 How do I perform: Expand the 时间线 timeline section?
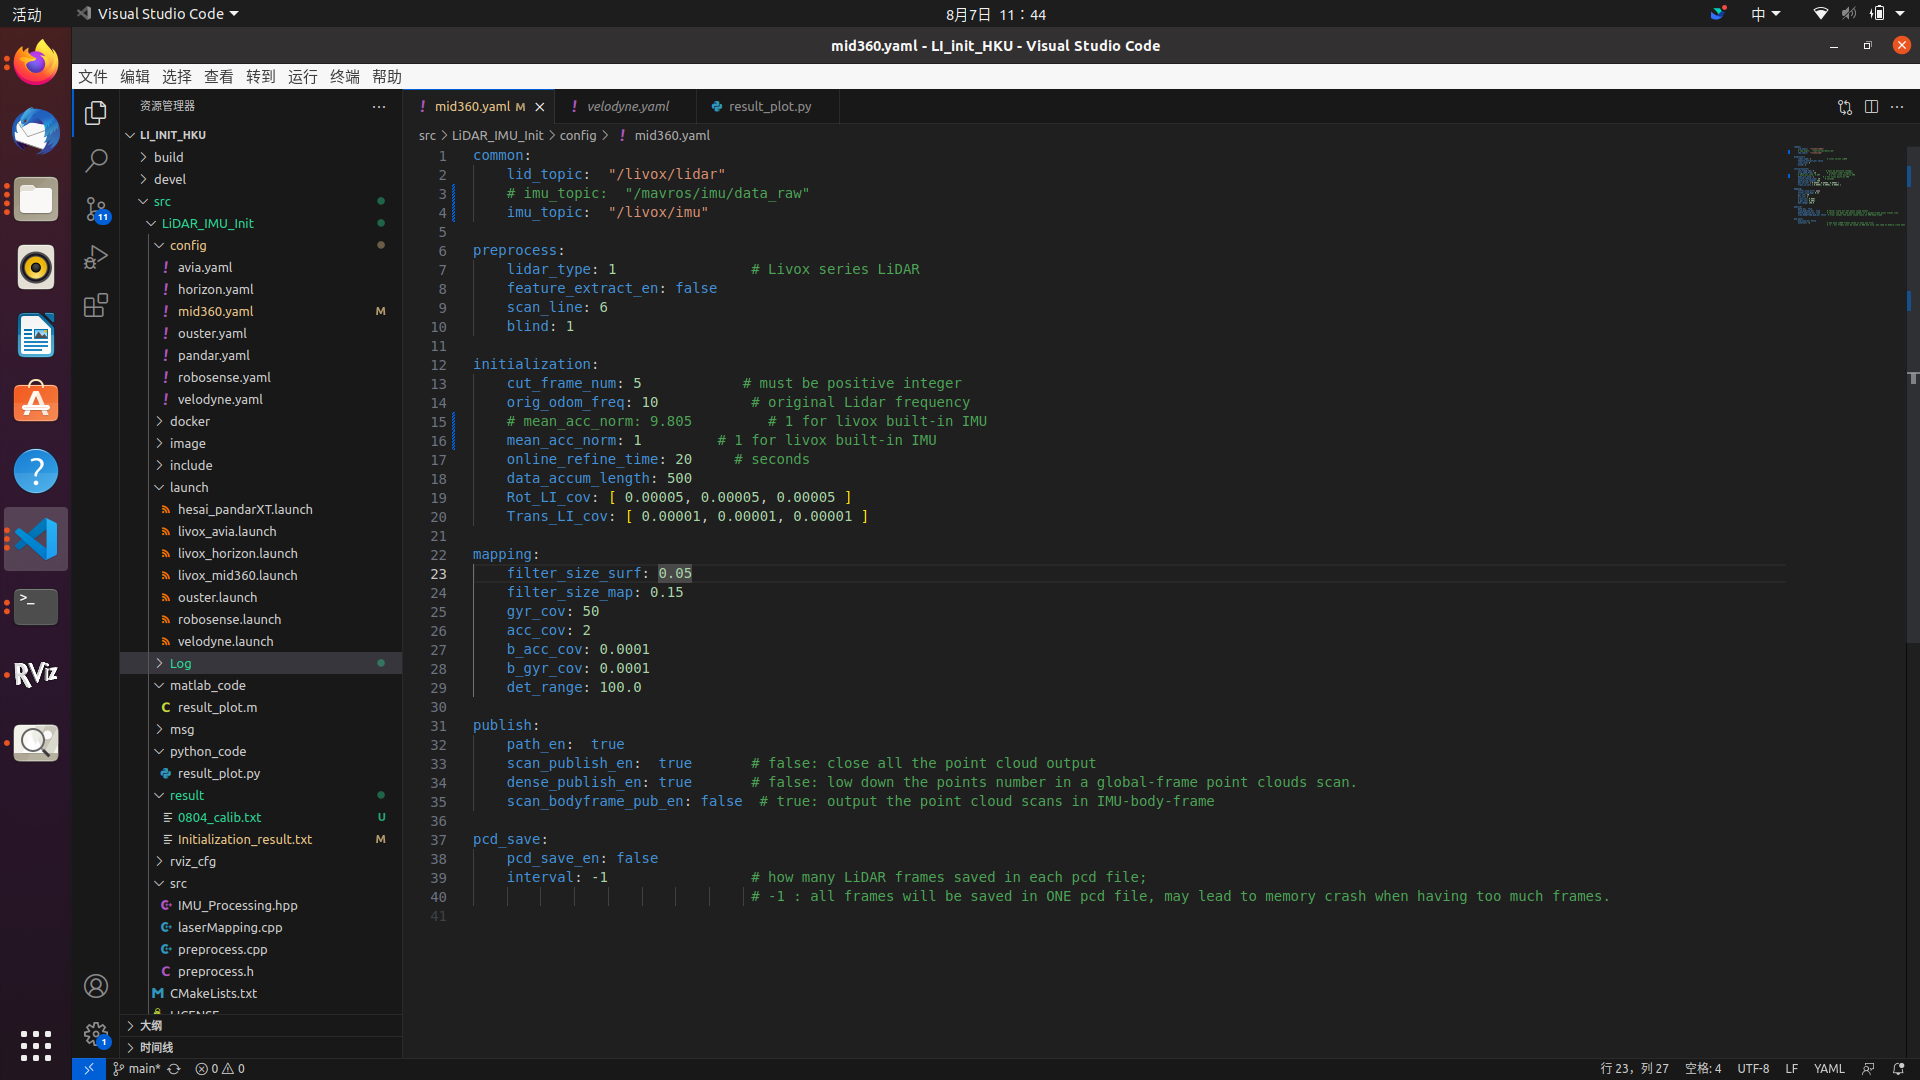(x=156, y=1047)
